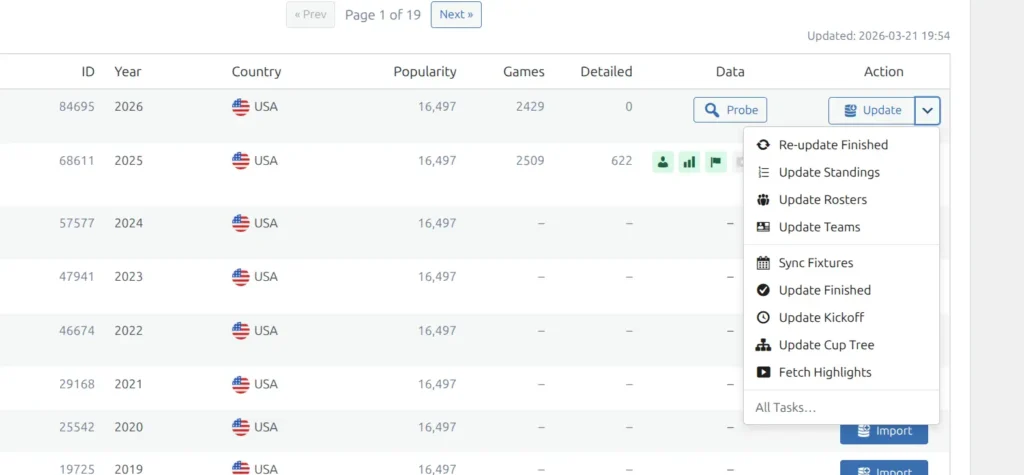This screenshot has height=475, width=1024.
Task: Click the checkmark icon beside Update Finished
Action: pyautogui.click(x=763, y=290)
